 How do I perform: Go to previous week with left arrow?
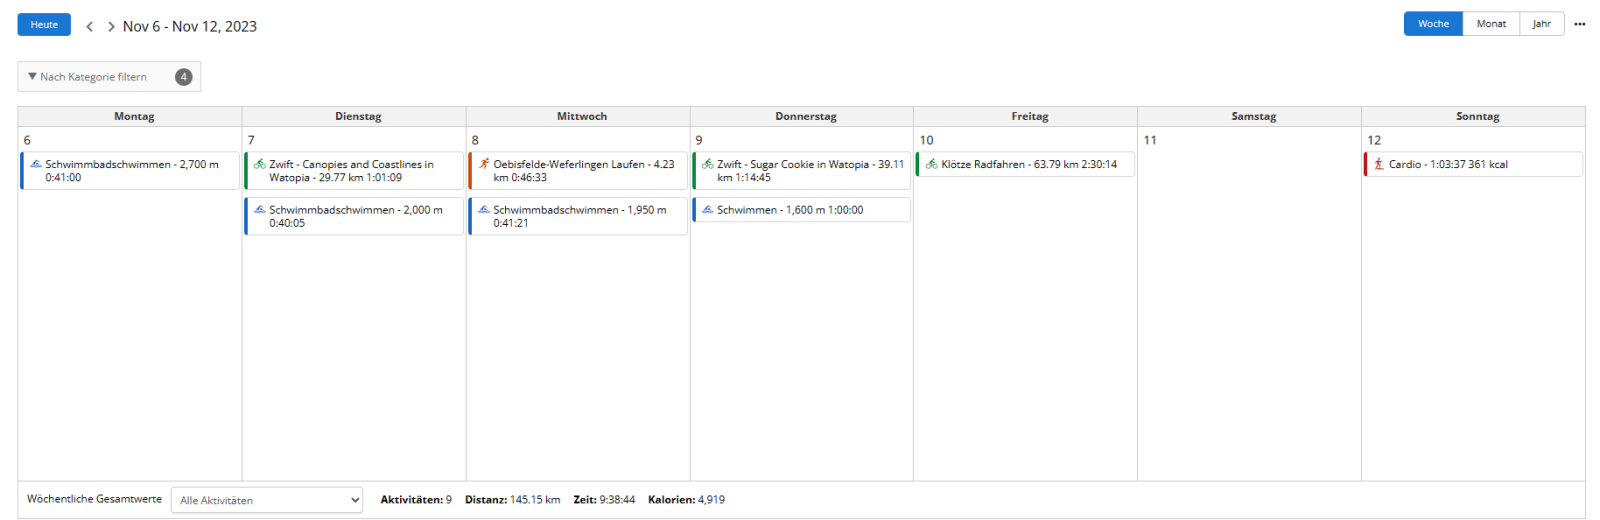pyautogui.click(x=90, y=27)
